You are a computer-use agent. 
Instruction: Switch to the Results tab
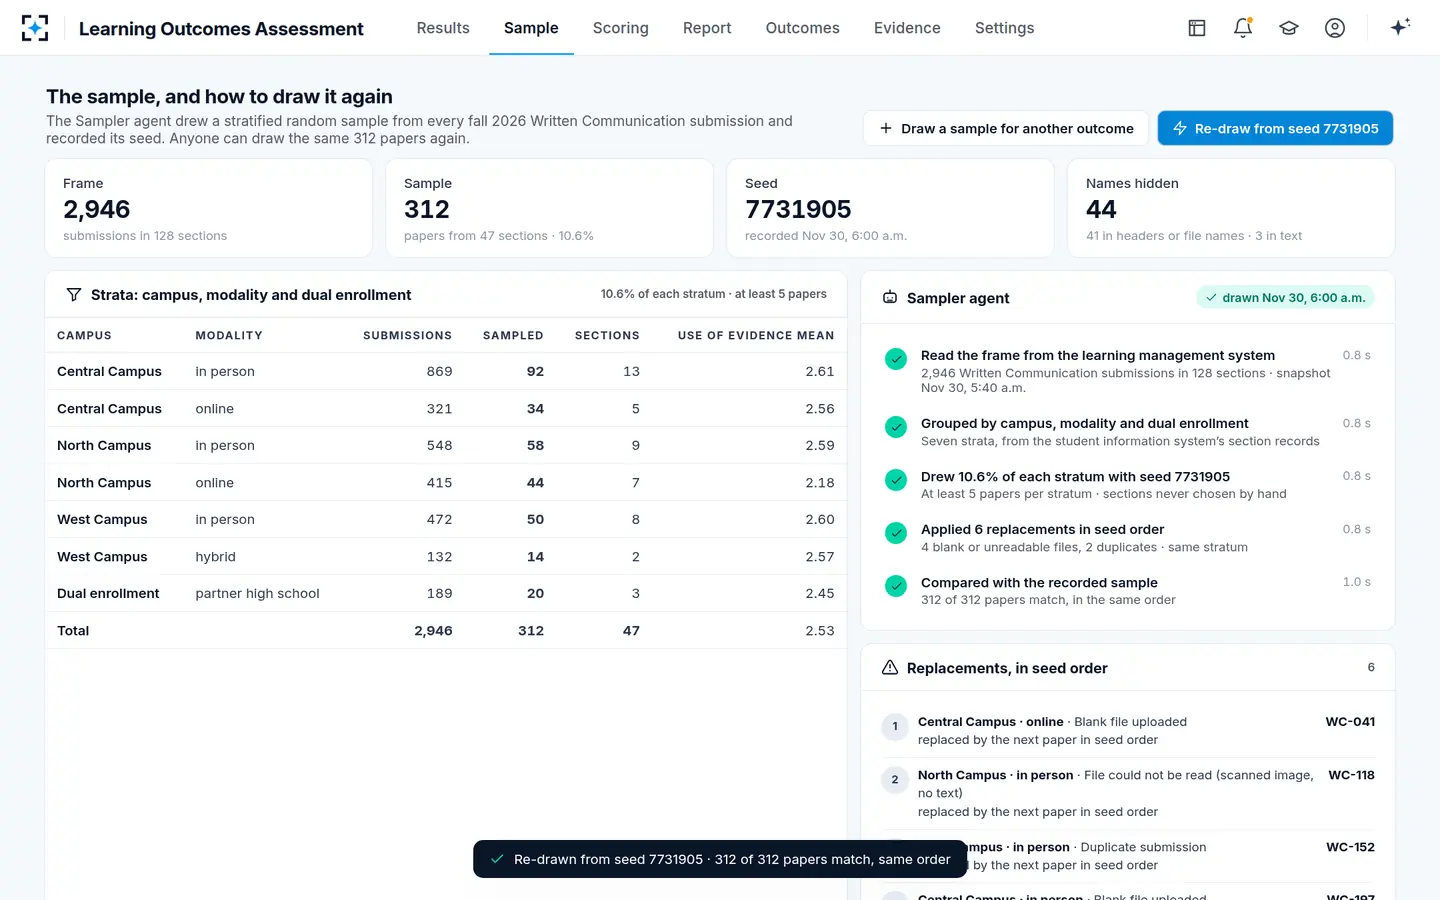443,28
